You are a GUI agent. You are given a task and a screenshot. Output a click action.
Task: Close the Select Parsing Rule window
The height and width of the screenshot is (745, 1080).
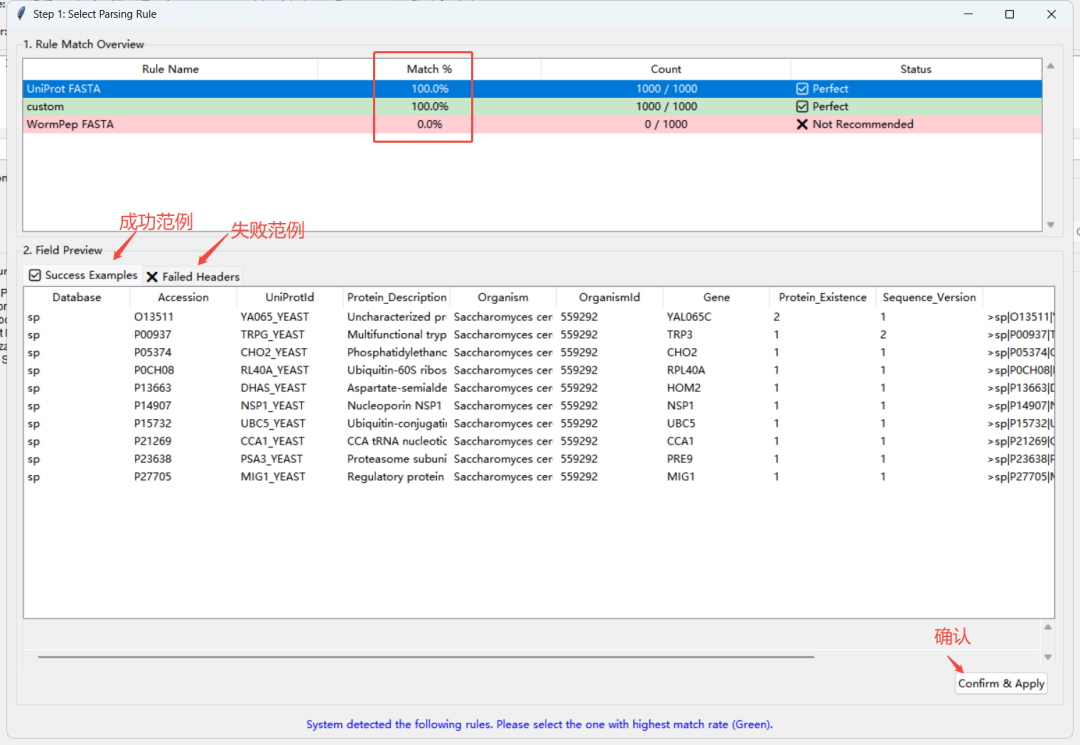1051,14
